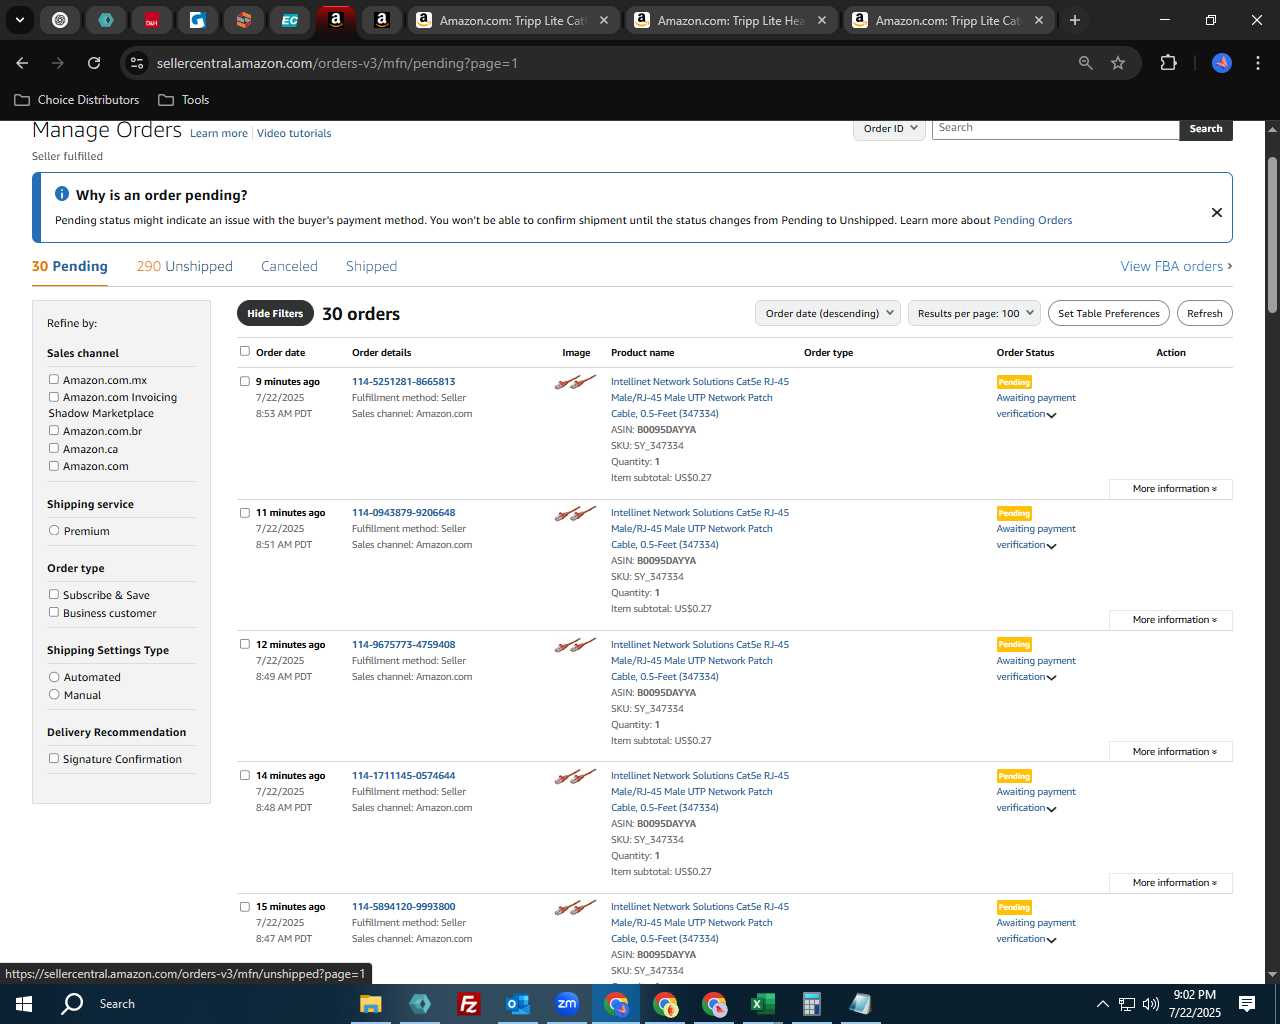
Task: Select Automated shipping settings type
Action: 54,677
